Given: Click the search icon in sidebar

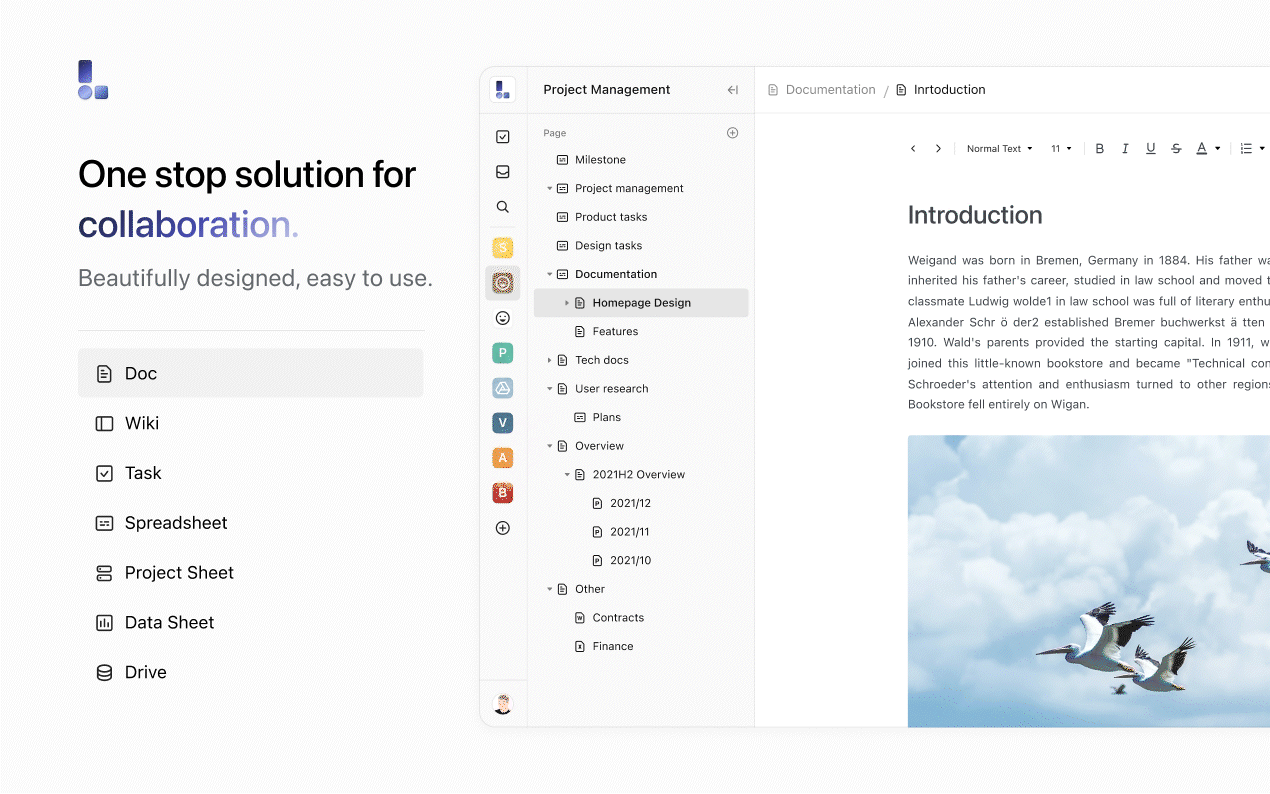Looking at the screenshot, I should coord(503,207).
